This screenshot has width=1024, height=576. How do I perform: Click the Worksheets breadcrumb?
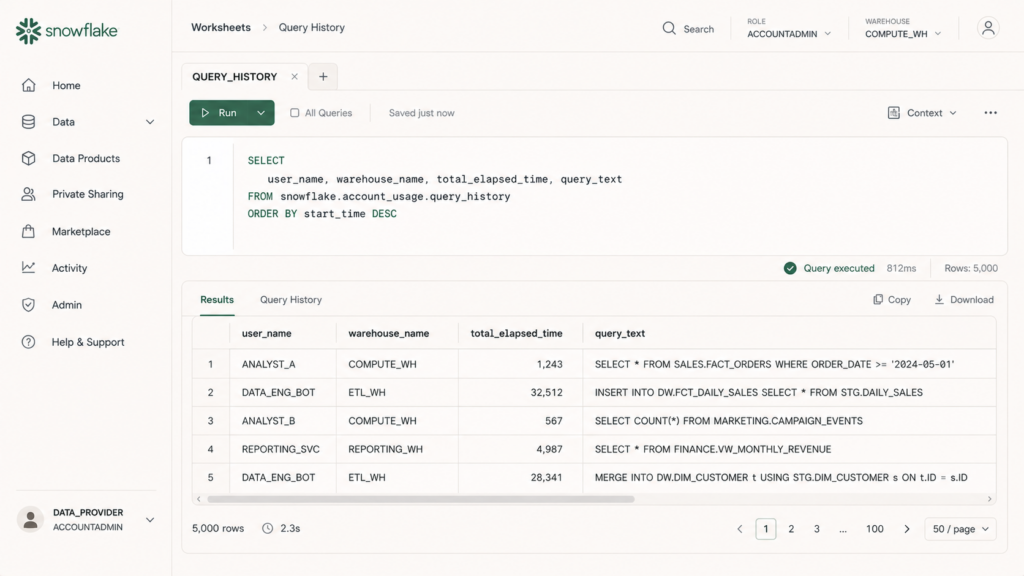pos(221,27)
